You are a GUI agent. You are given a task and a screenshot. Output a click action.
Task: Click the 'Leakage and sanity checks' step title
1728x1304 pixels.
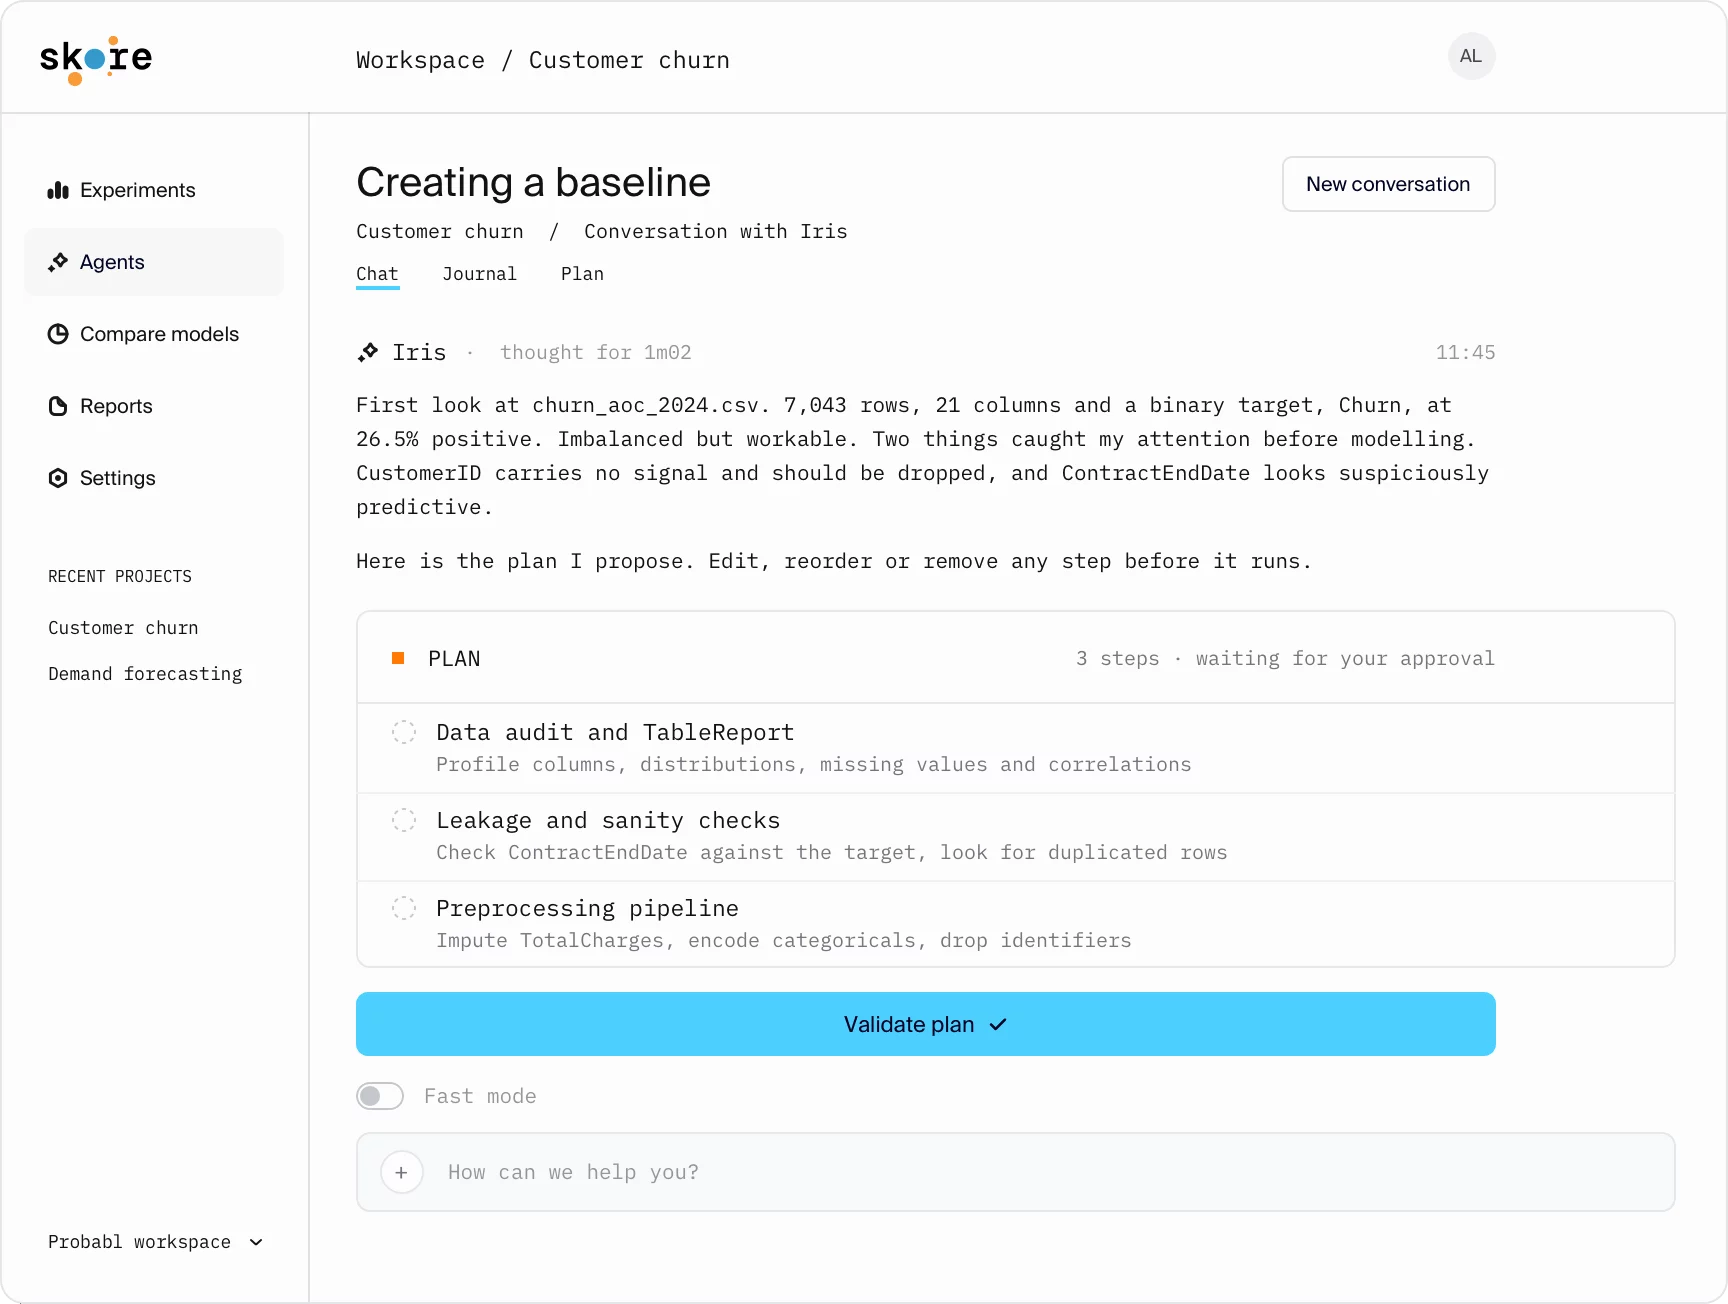(x=608, y=820)
